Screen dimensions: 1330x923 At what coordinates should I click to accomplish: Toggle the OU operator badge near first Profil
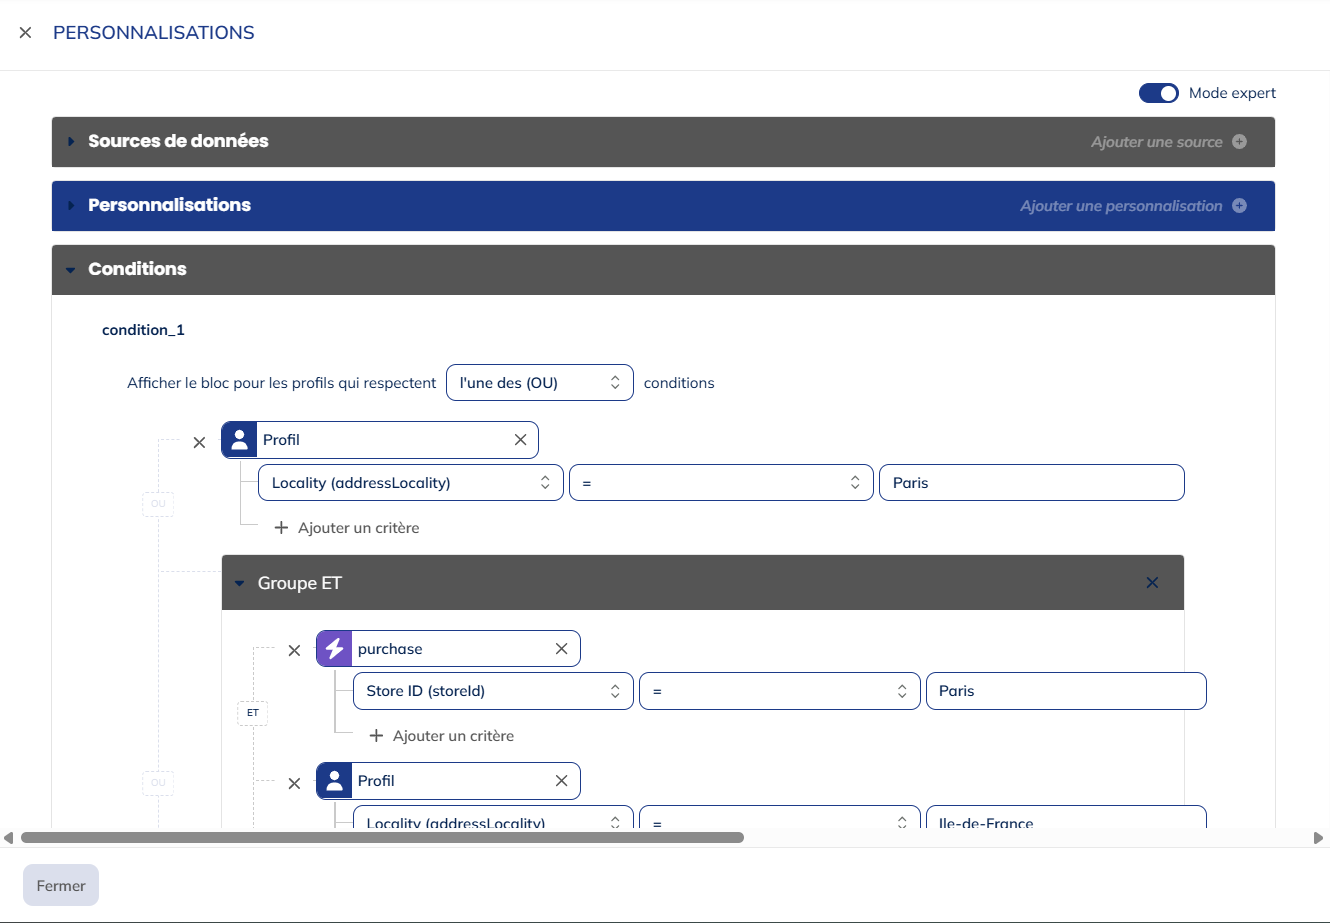tap(158, 504)
